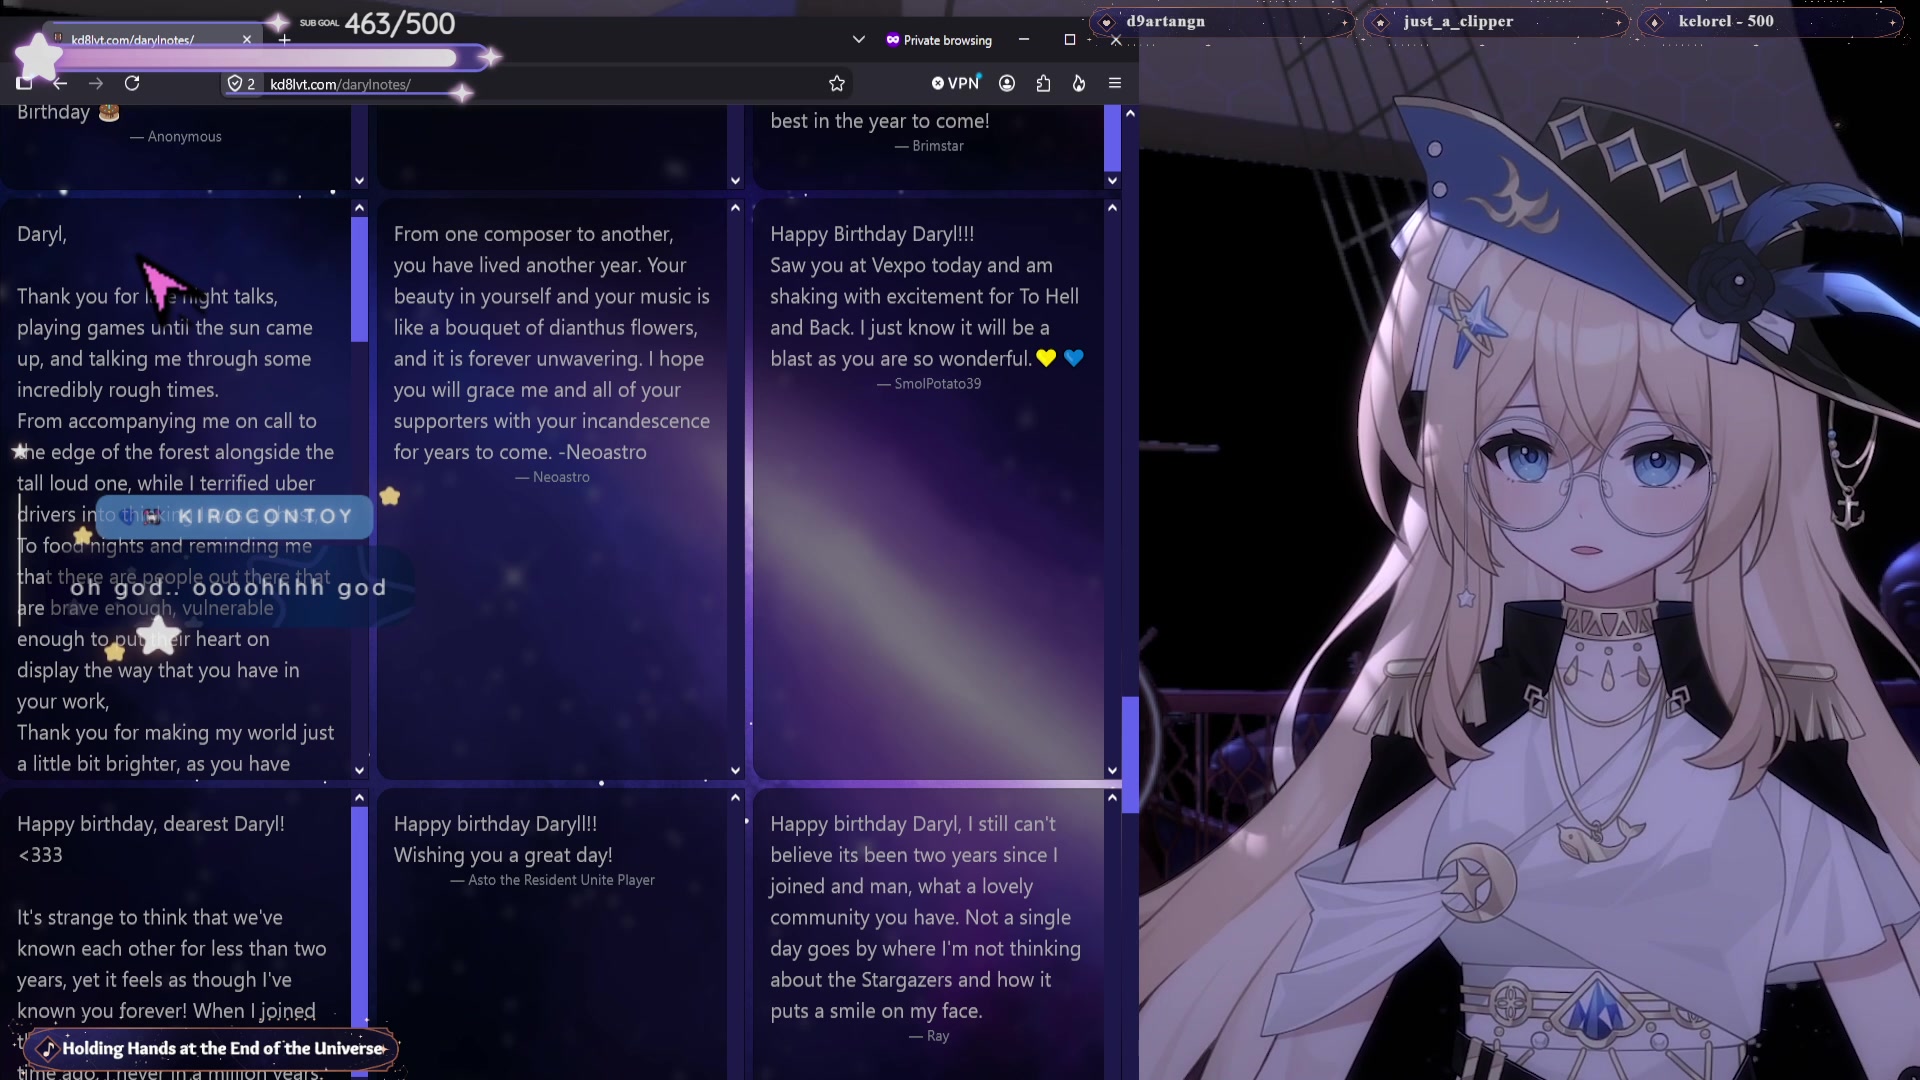Click the sub goal 463/500 counter
This screenshot has height=1080, width=1920.
pos(399,23)
